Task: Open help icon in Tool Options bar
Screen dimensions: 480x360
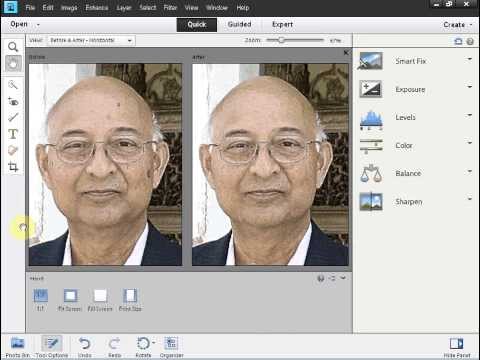Action: tap(321, 278)
